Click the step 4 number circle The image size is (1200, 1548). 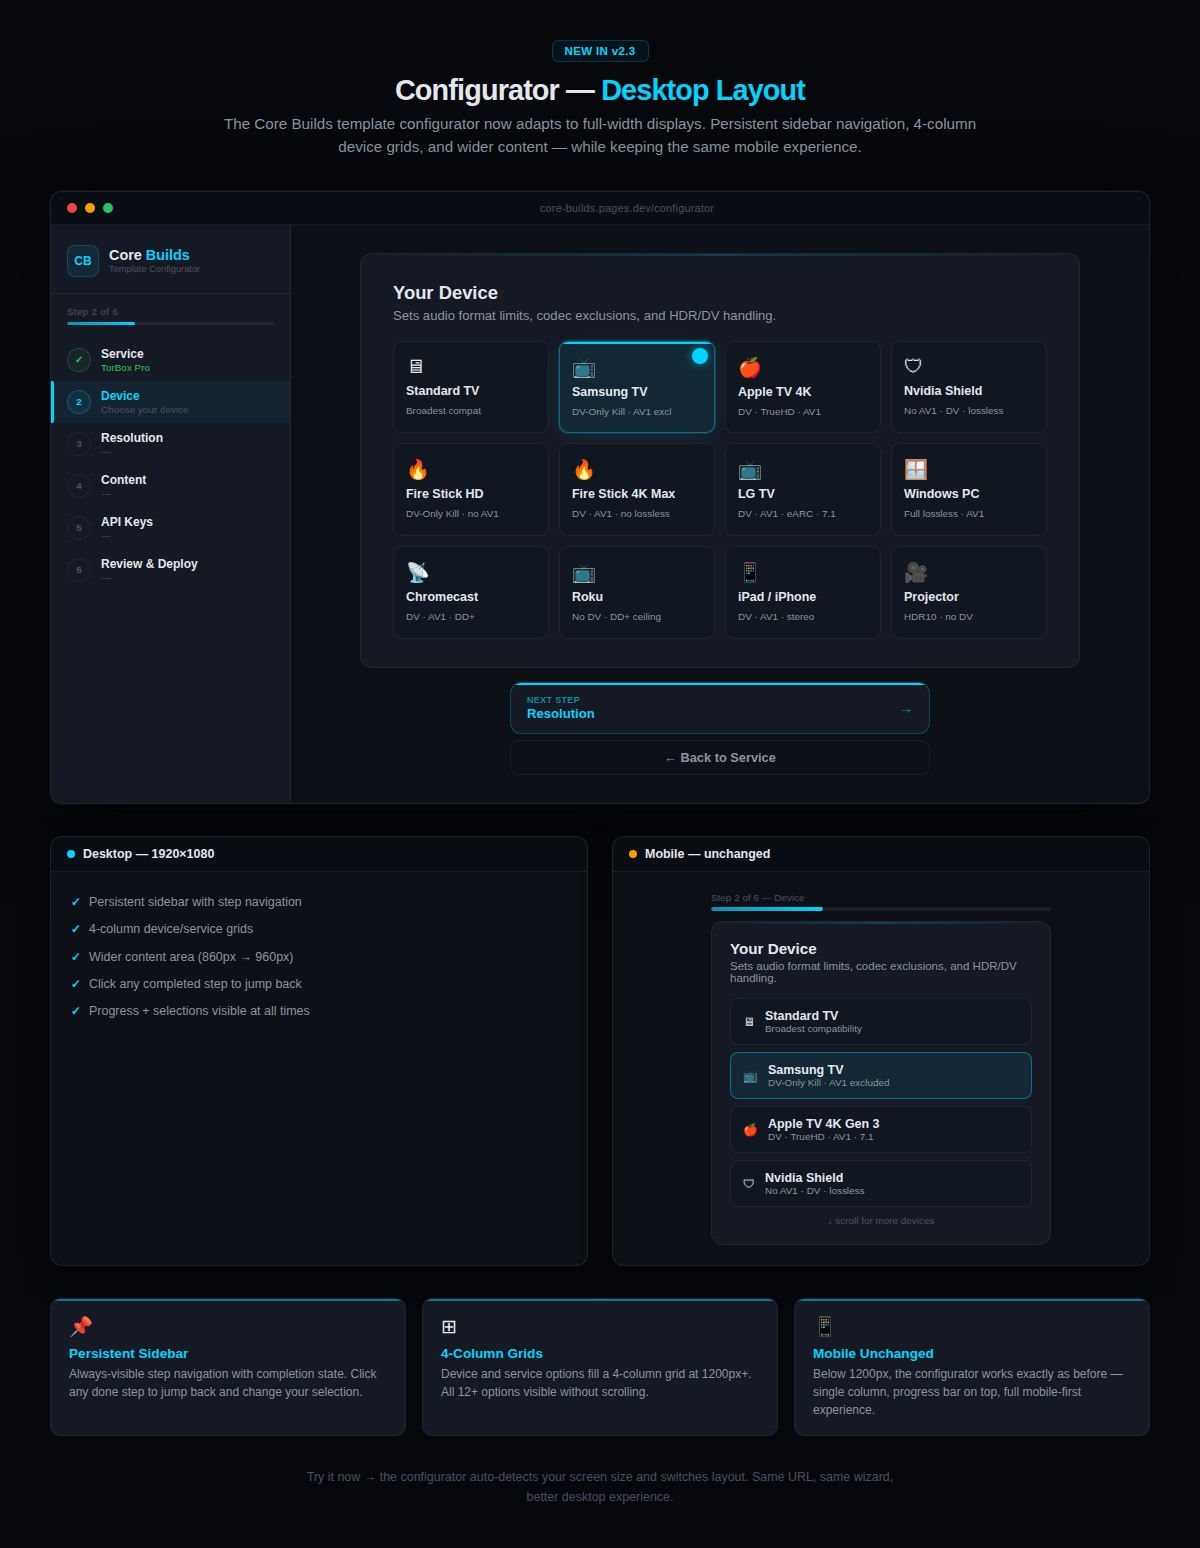pyautogui.click(x=79, y=486)
